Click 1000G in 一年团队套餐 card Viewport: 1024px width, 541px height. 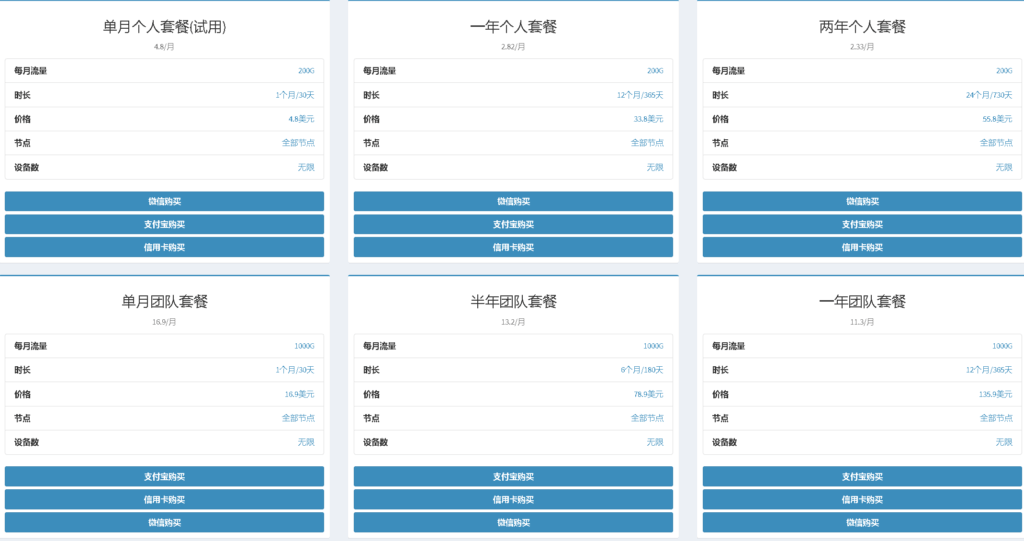[1002, 346]
